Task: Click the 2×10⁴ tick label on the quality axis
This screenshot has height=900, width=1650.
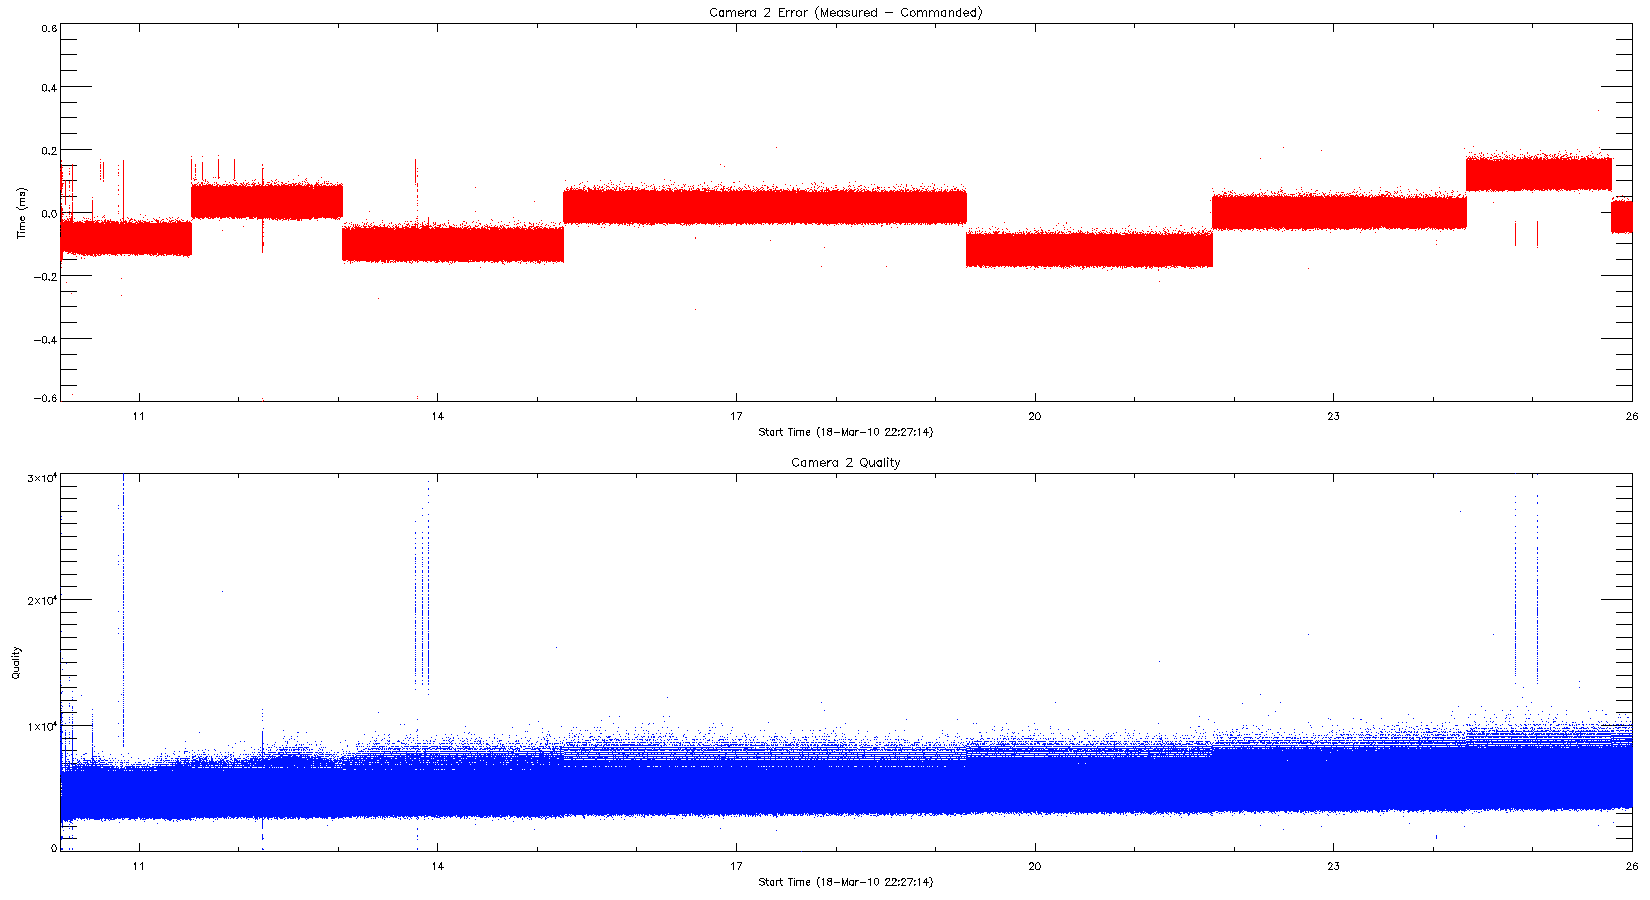Action: pyautogui.click(x=40, y=600)
